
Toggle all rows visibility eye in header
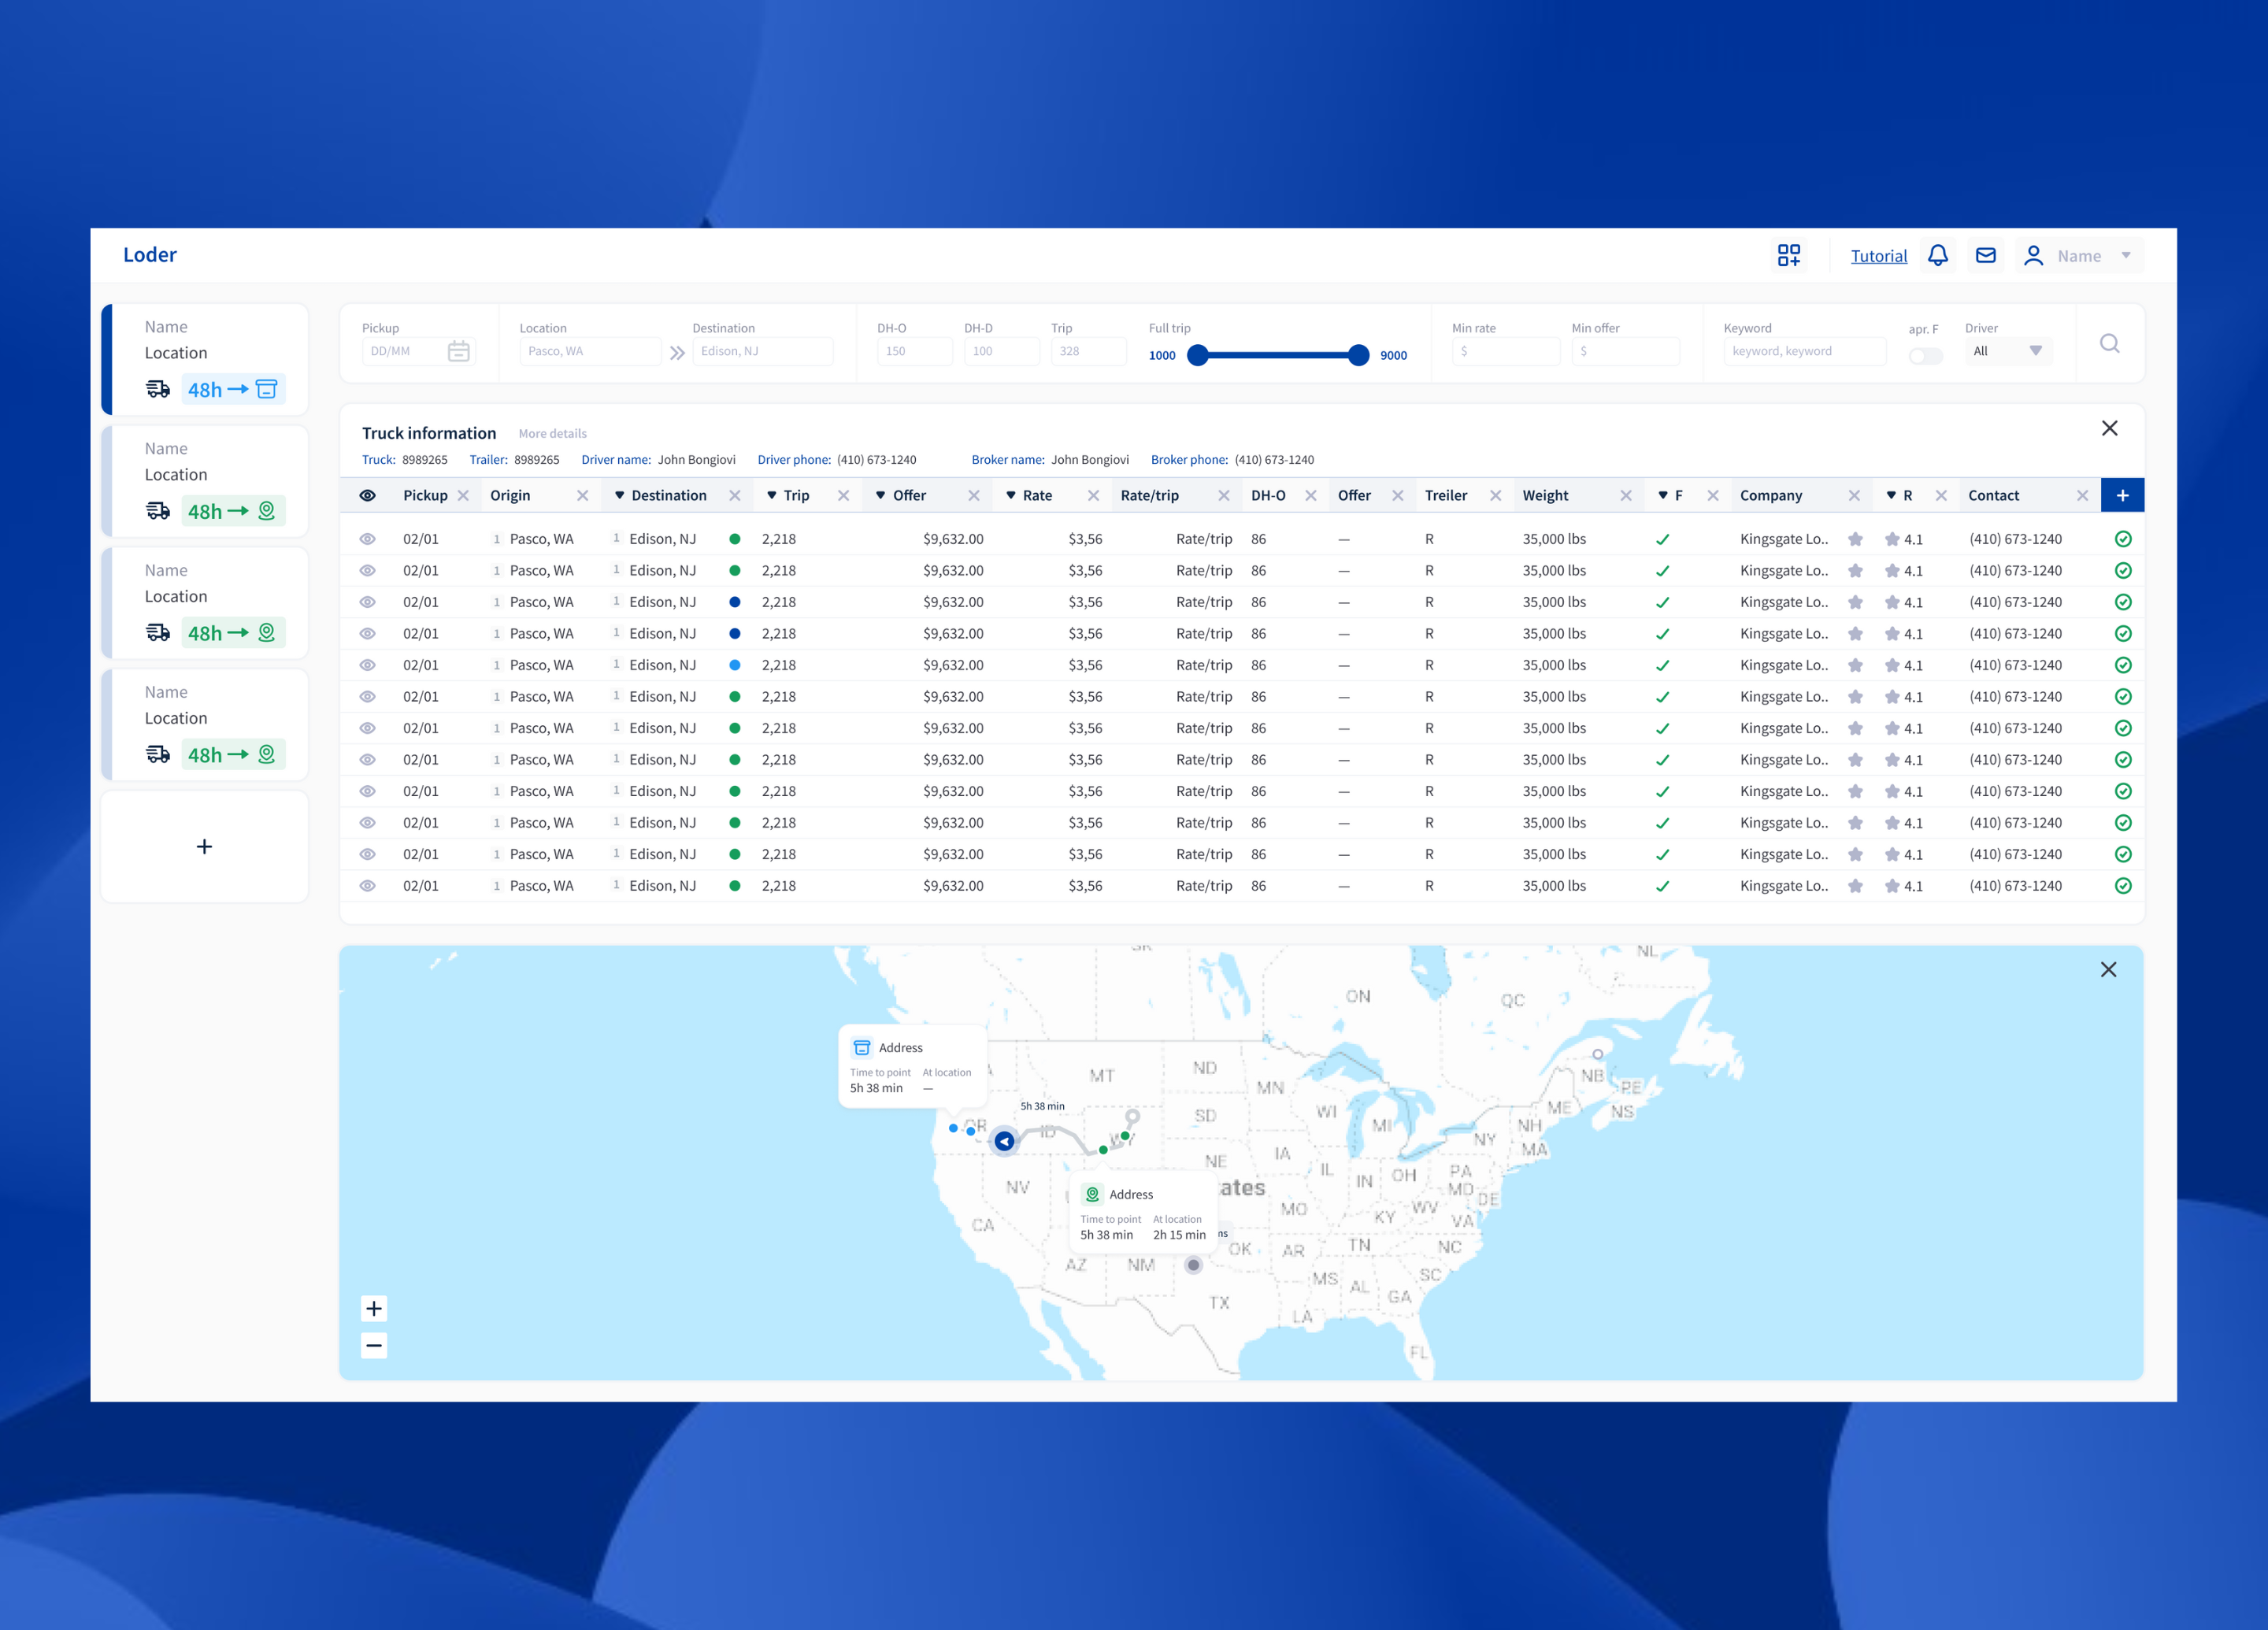(367, 495)
